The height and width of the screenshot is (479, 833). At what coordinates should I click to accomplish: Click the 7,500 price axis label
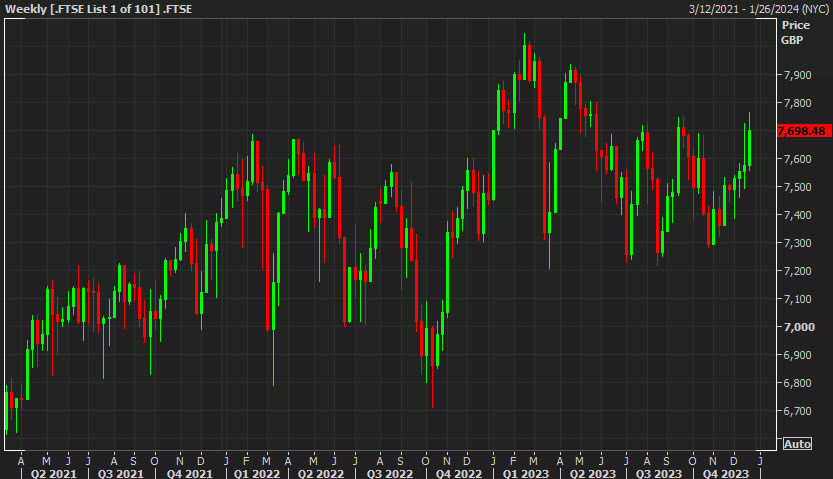click(x=797, y=187)
